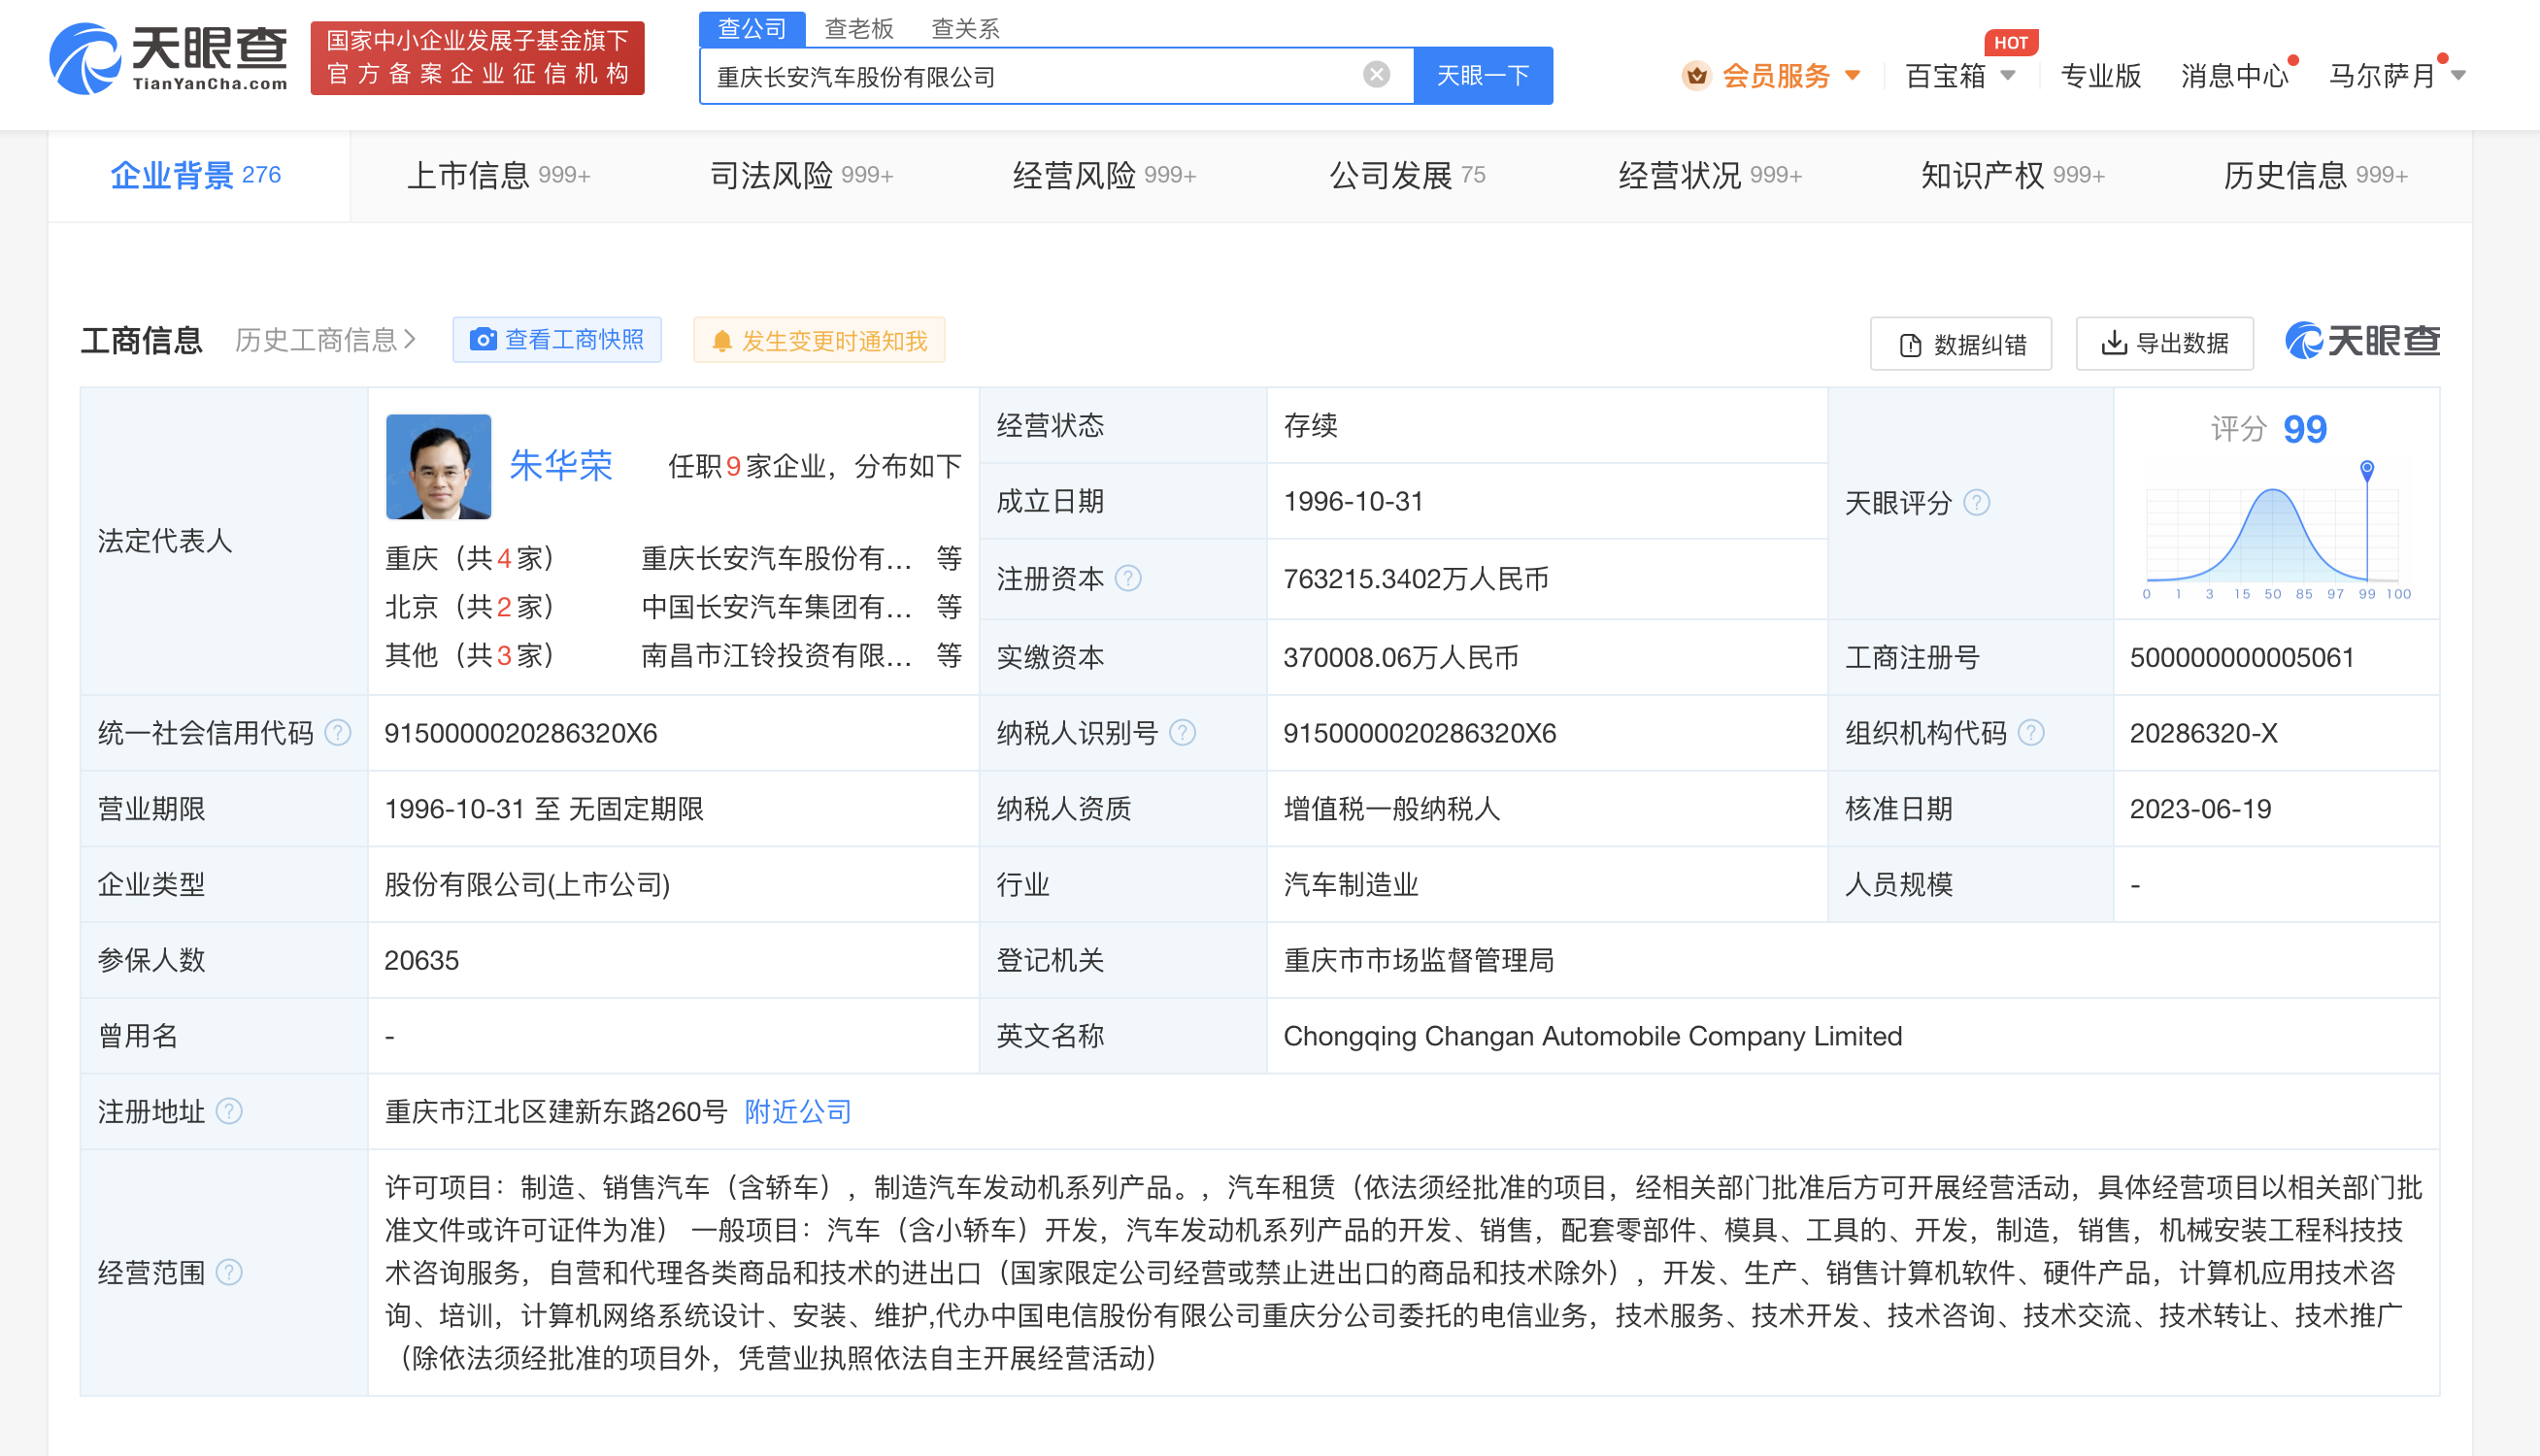Click the score marker on rating chart

coord(2366,469)
